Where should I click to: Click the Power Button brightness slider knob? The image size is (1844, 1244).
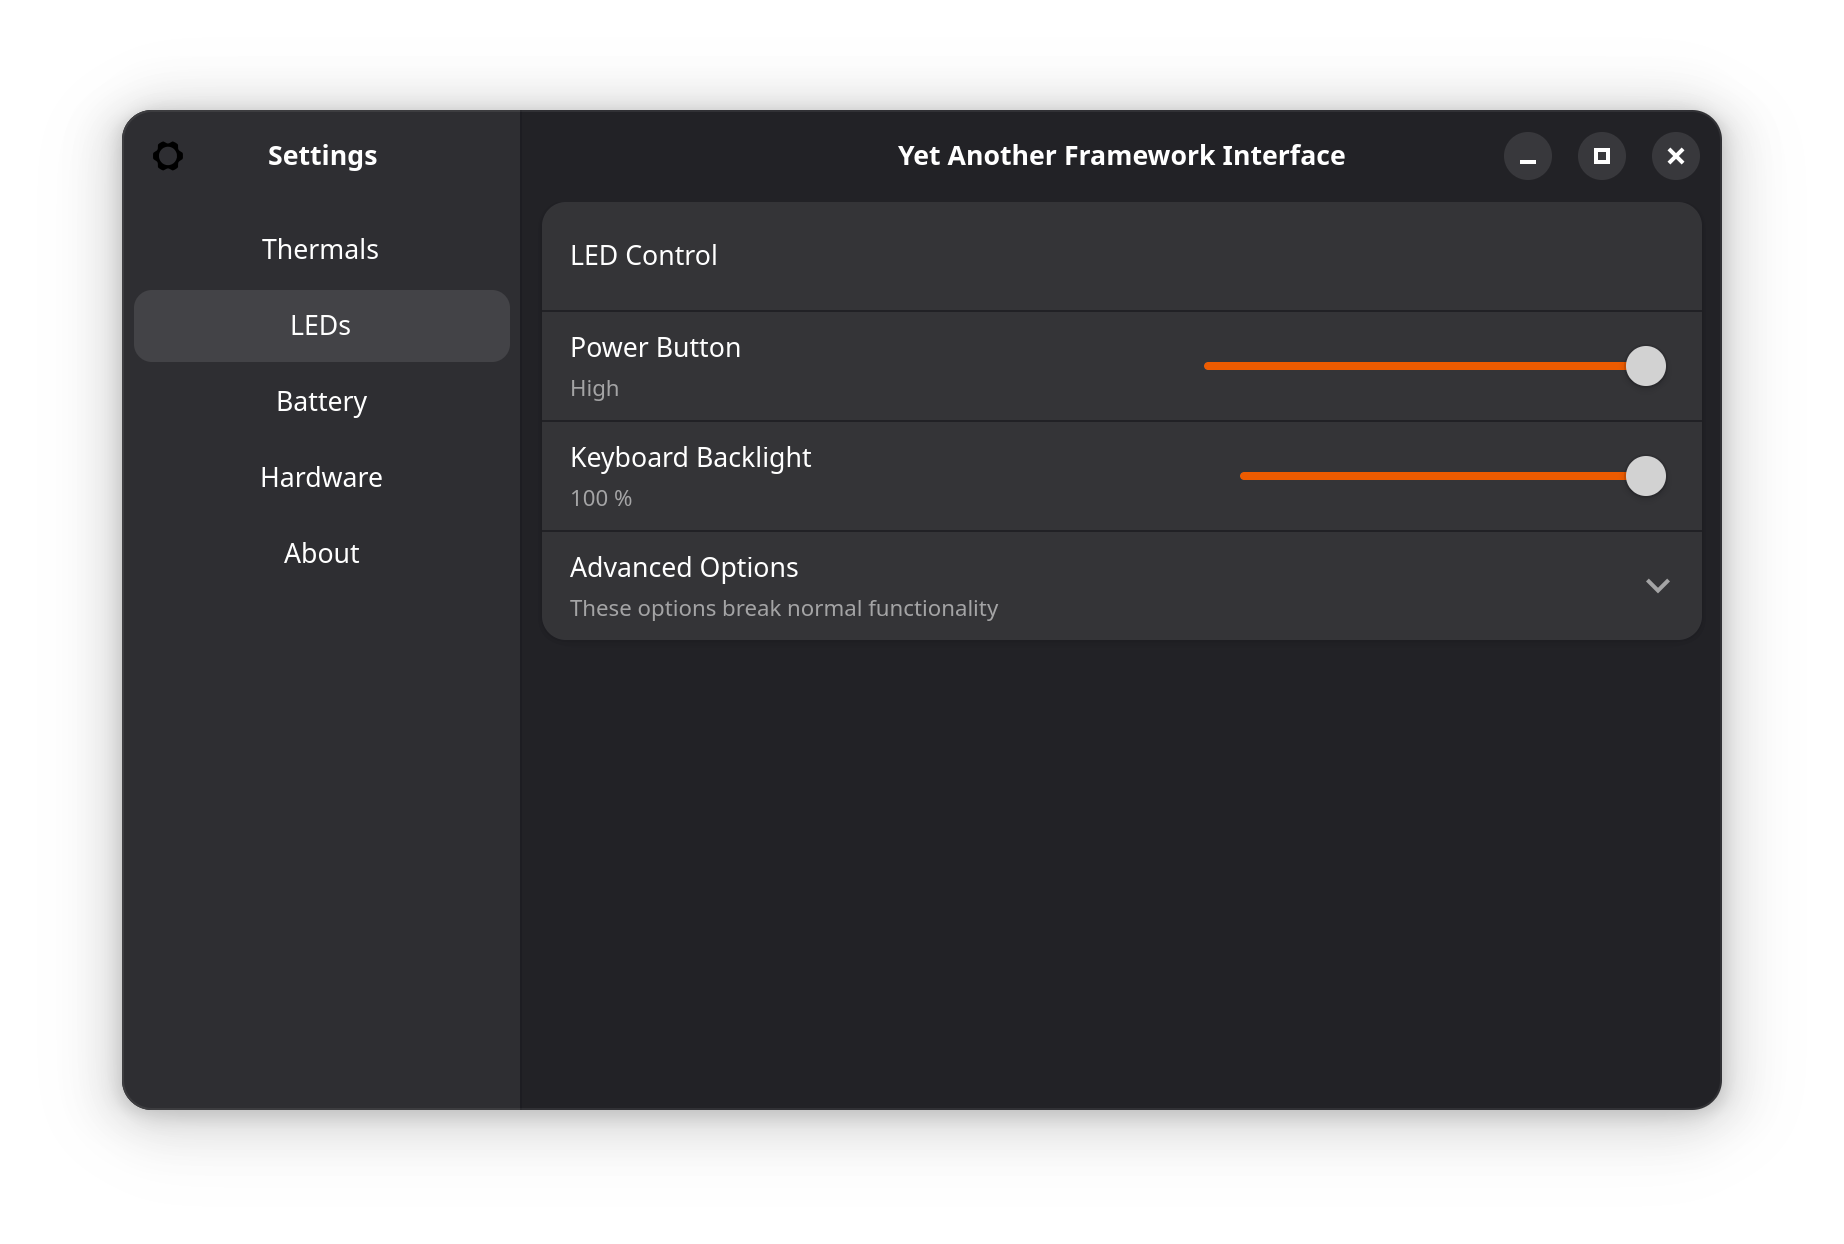tap(1645, 366)
